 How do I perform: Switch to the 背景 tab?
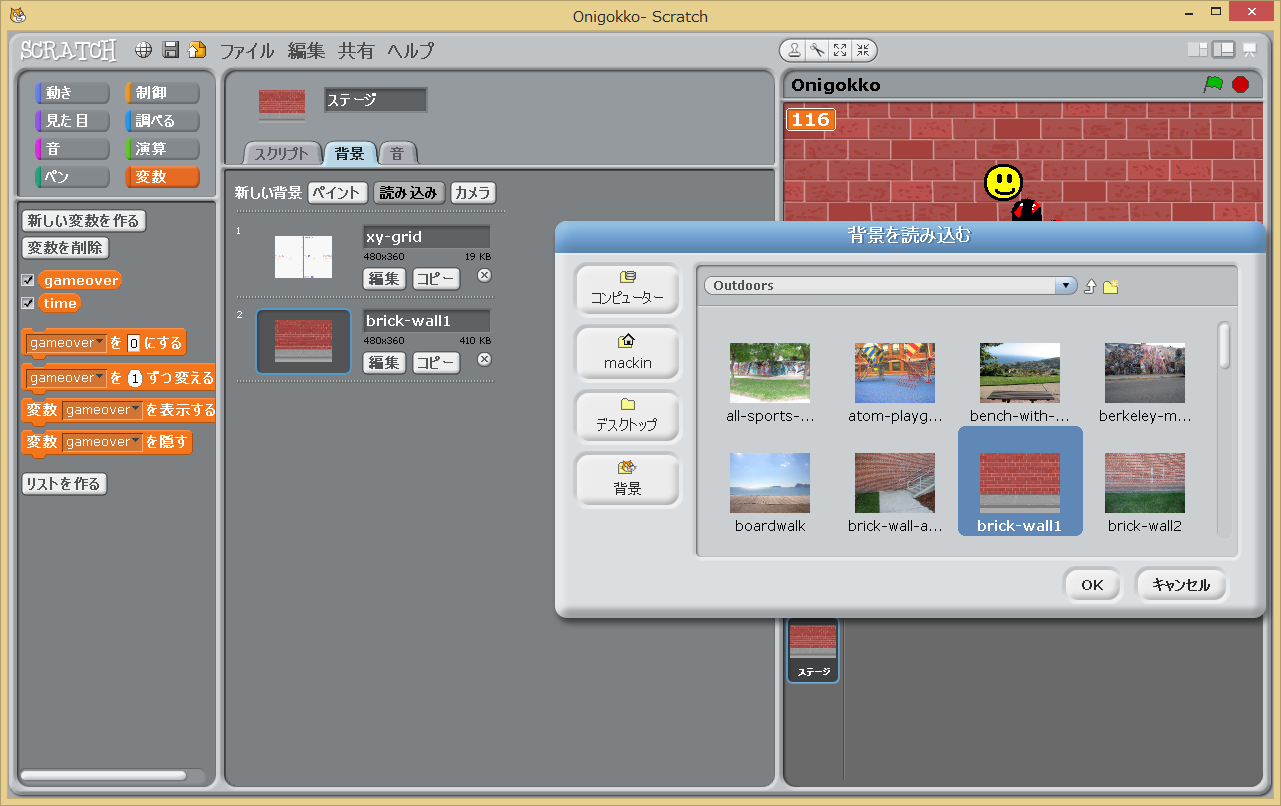(x=349, y=154)
